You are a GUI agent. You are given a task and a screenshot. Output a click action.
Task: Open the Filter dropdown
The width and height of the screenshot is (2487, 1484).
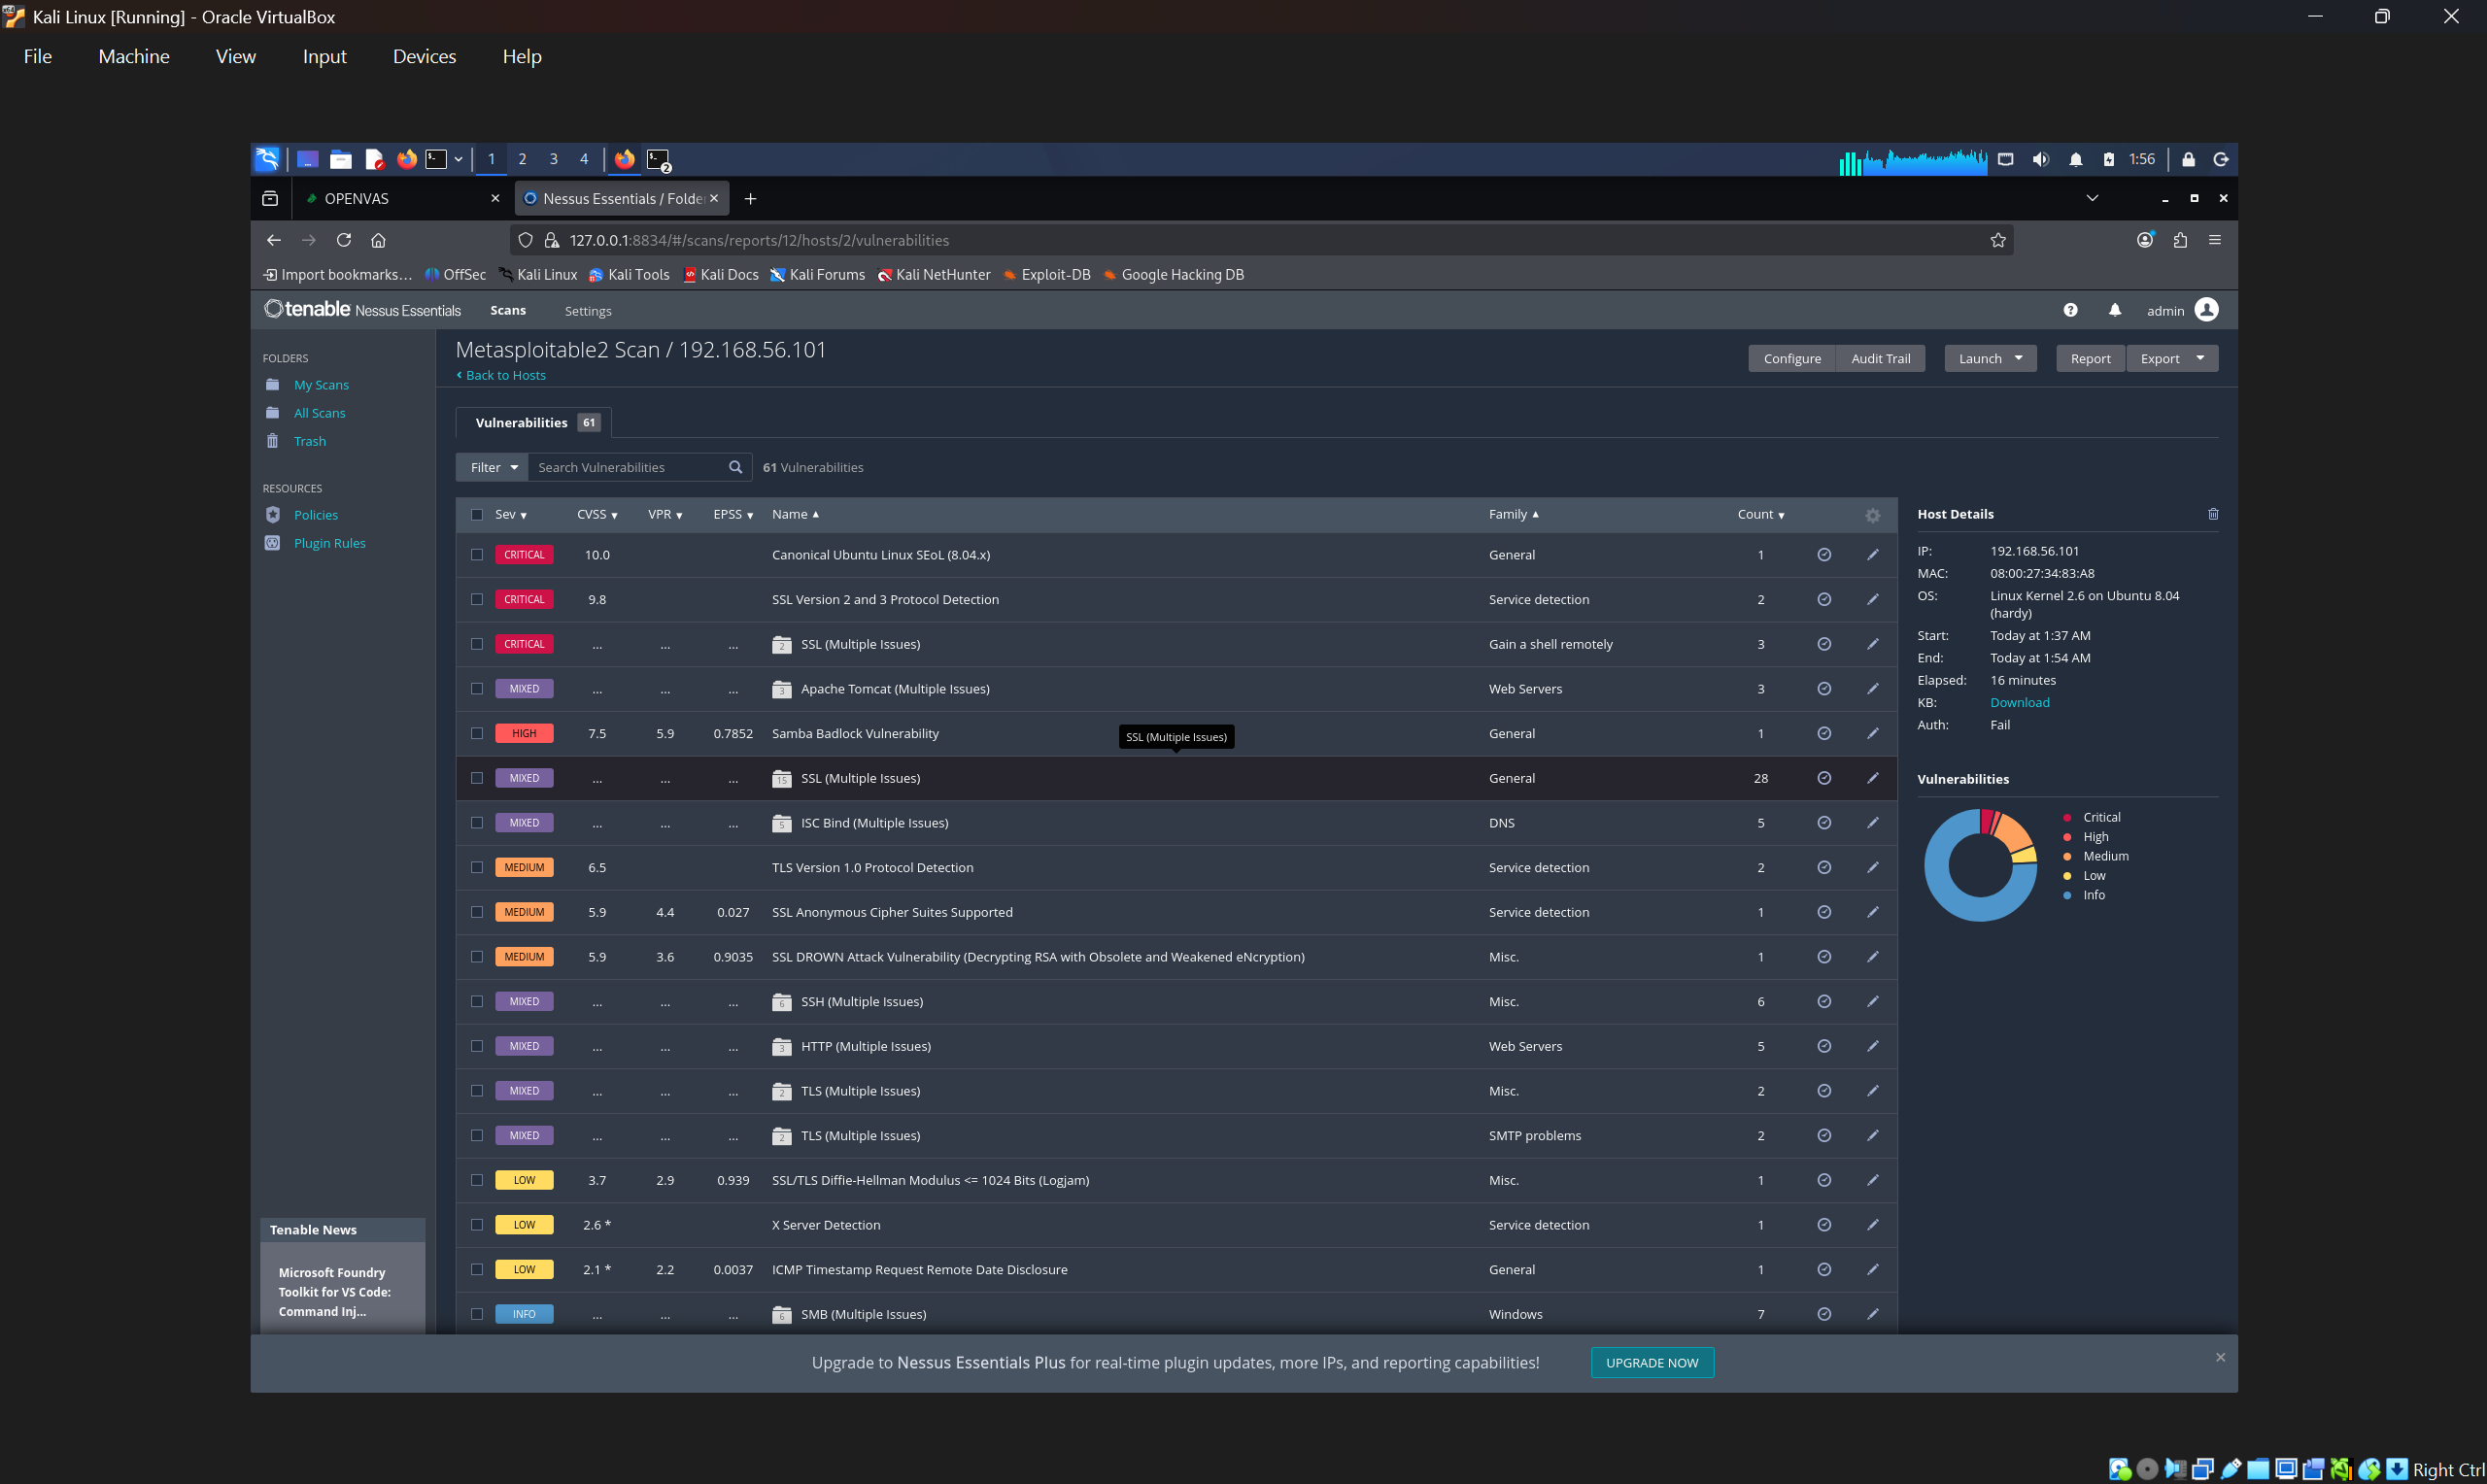tap(492, 467)
